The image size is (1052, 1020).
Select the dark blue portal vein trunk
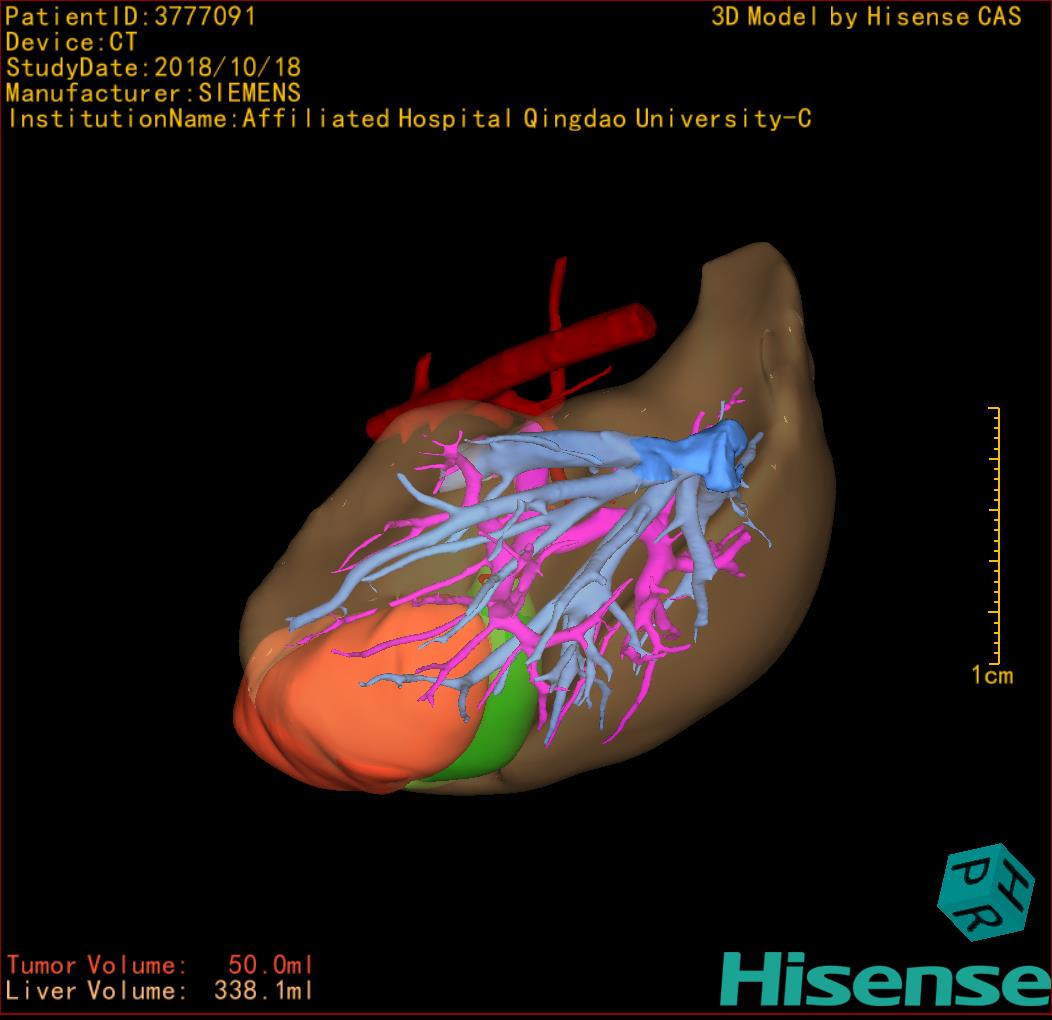tap(698, 455)
